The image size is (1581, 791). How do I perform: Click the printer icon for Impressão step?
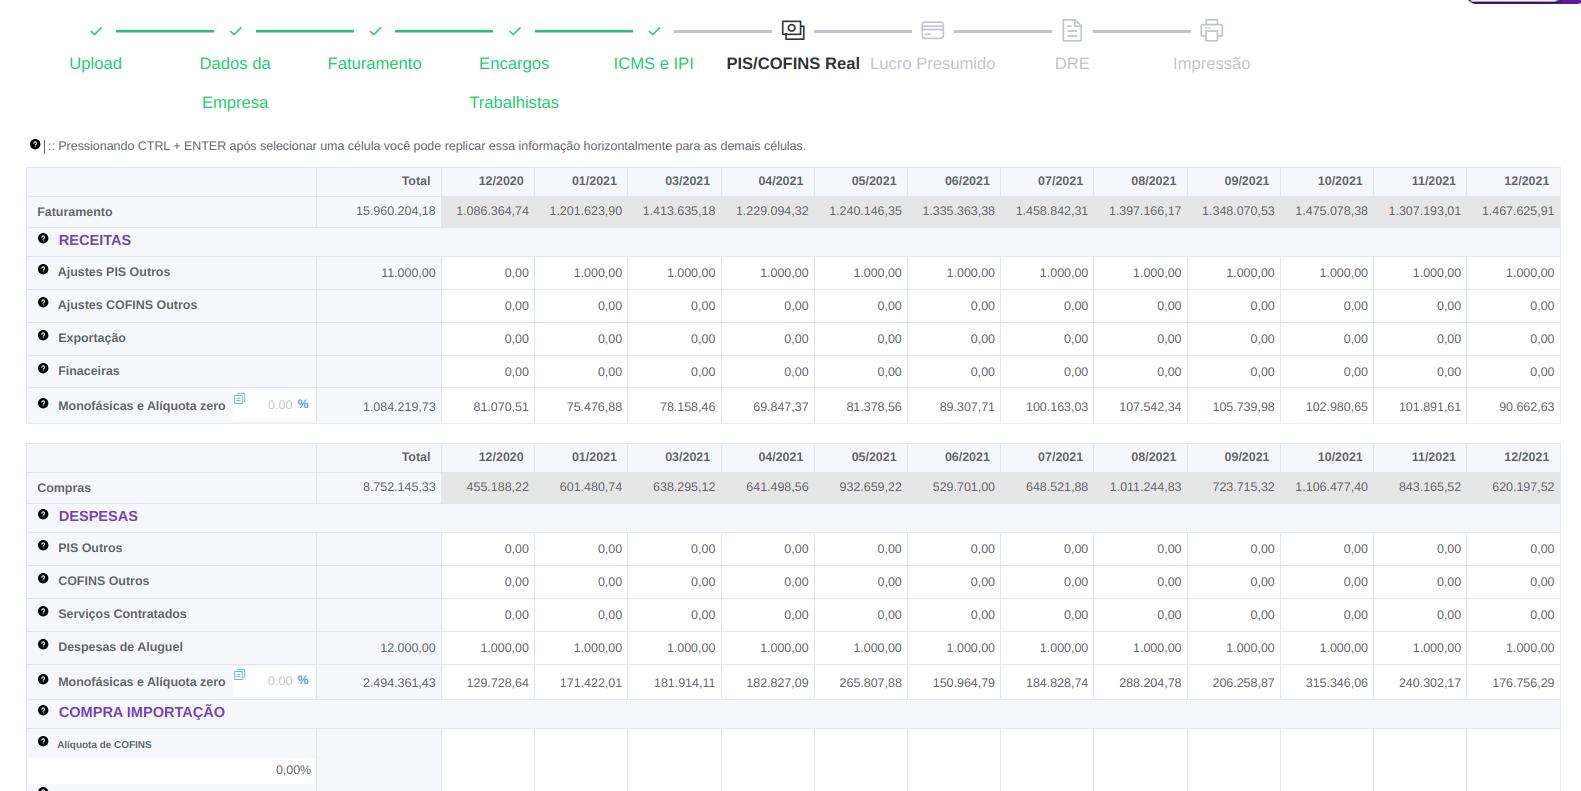click(1211, 31)
